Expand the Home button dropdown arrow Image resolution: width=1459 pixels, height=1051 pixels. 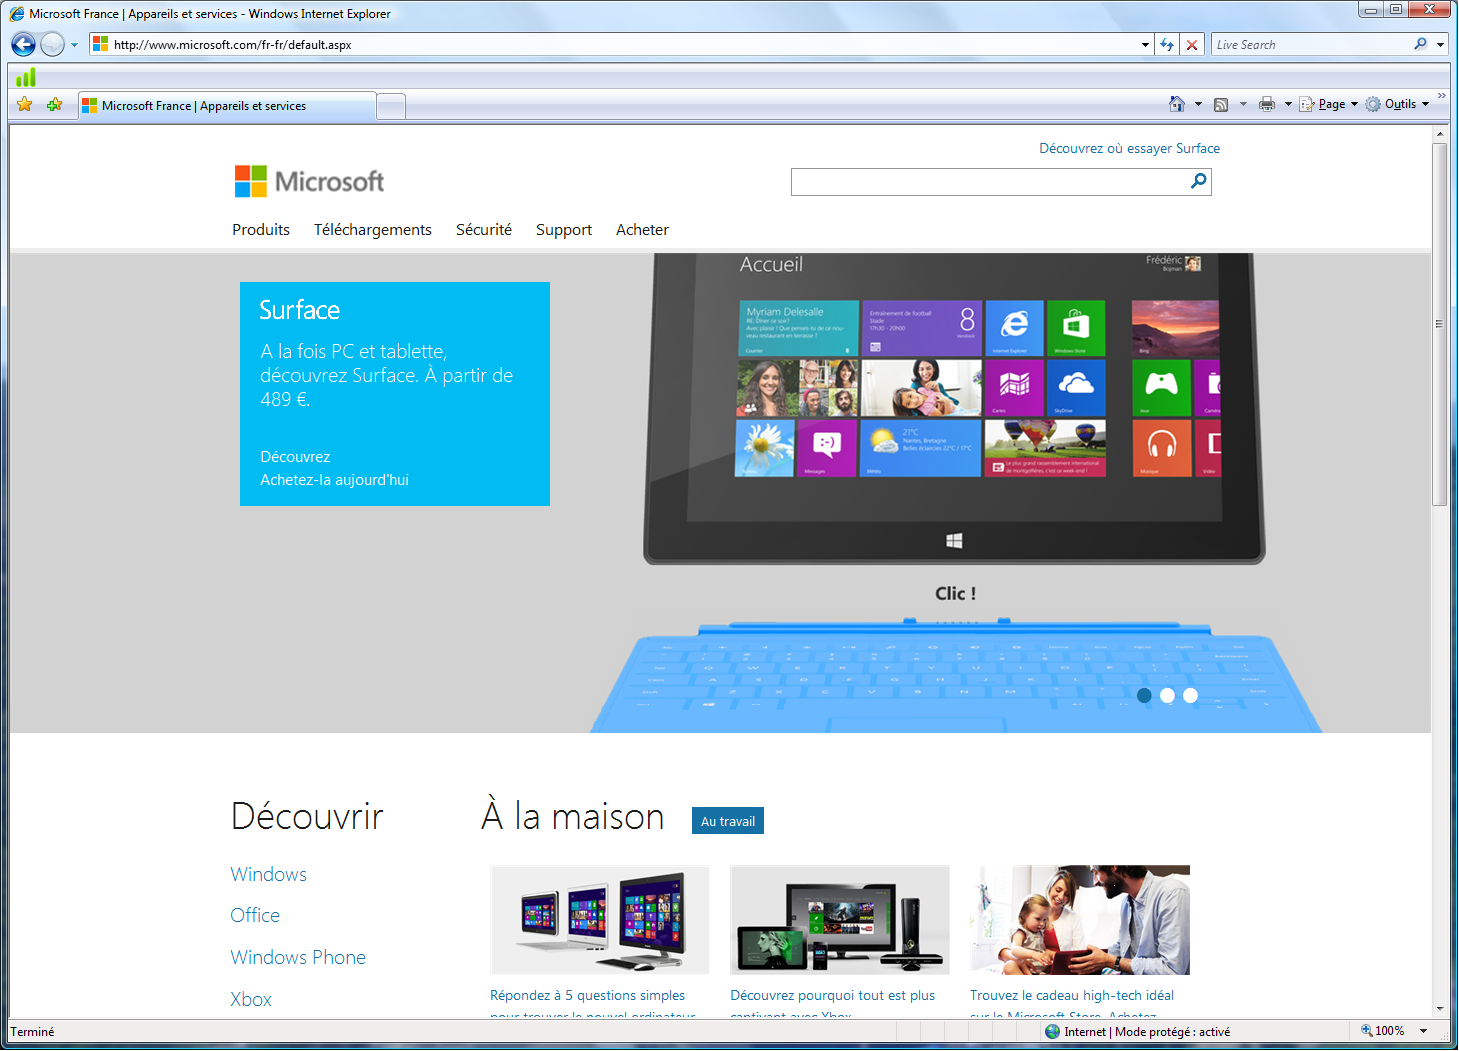pyautogui.click(x=1198, y=104)
